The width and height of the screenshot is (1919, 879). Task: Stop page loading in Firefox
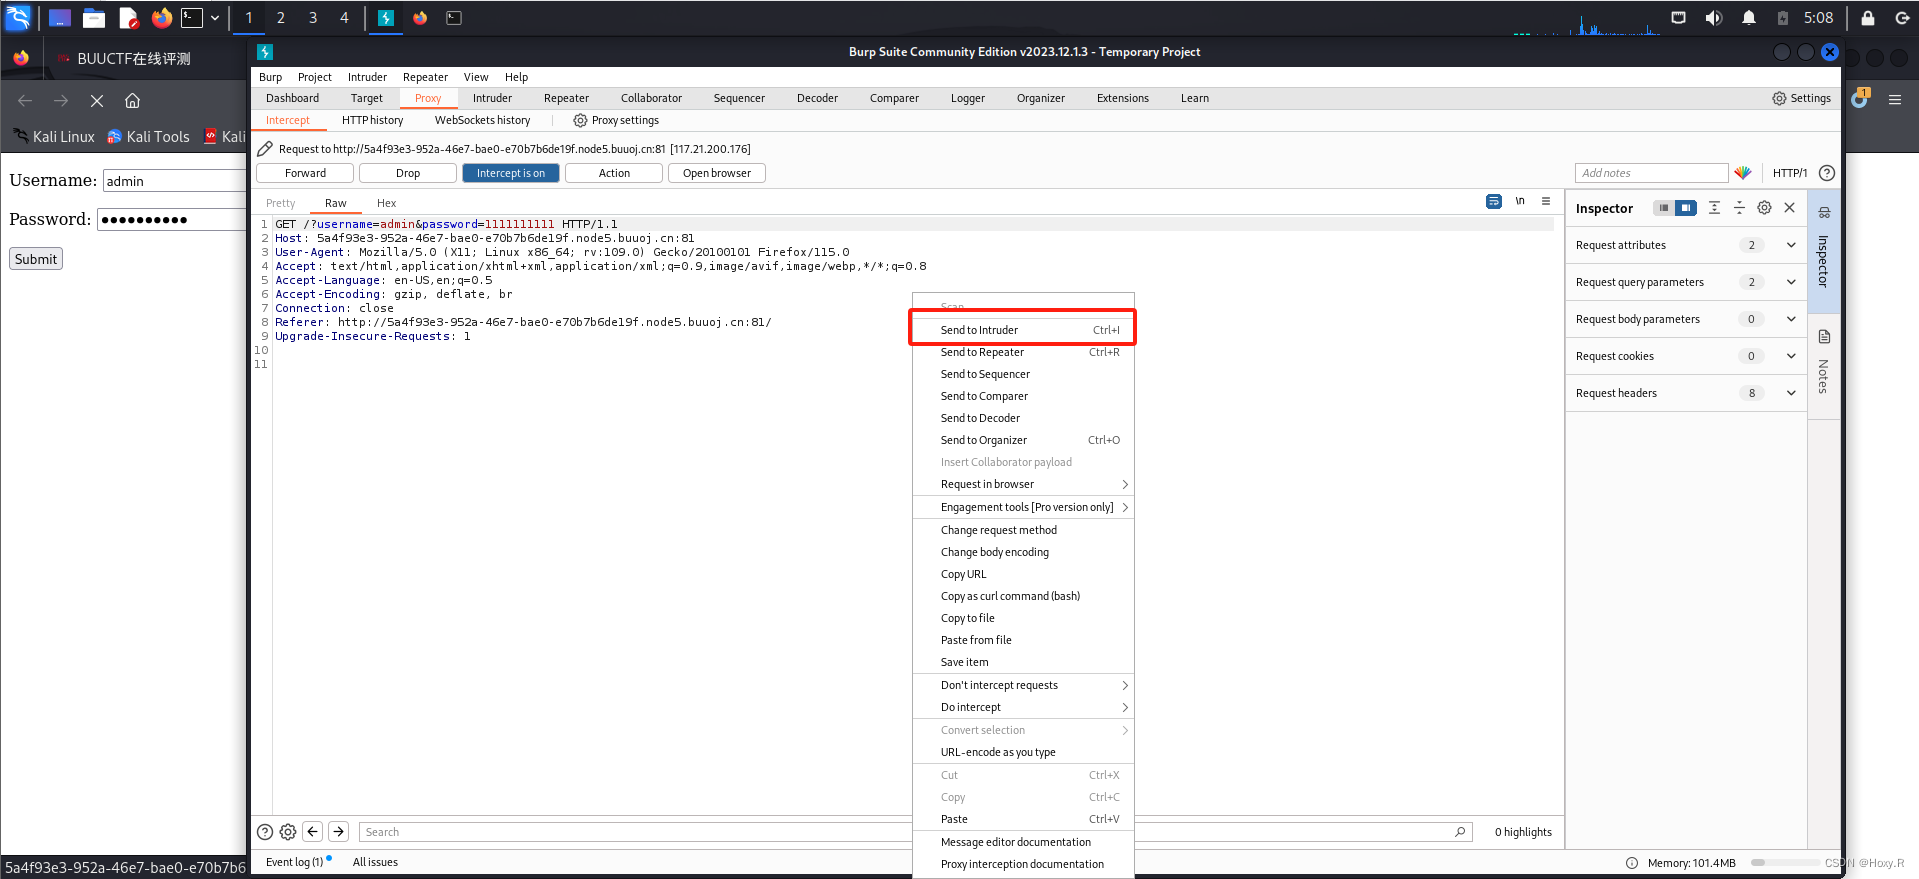tap(97, 101)
